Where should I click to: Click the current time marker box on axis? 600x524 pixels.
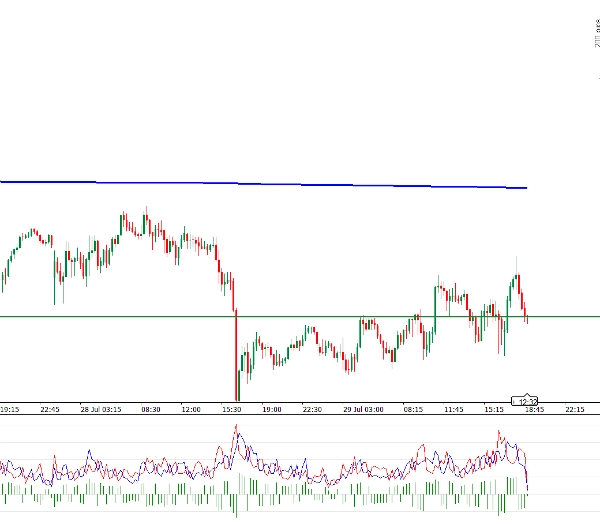526,402
